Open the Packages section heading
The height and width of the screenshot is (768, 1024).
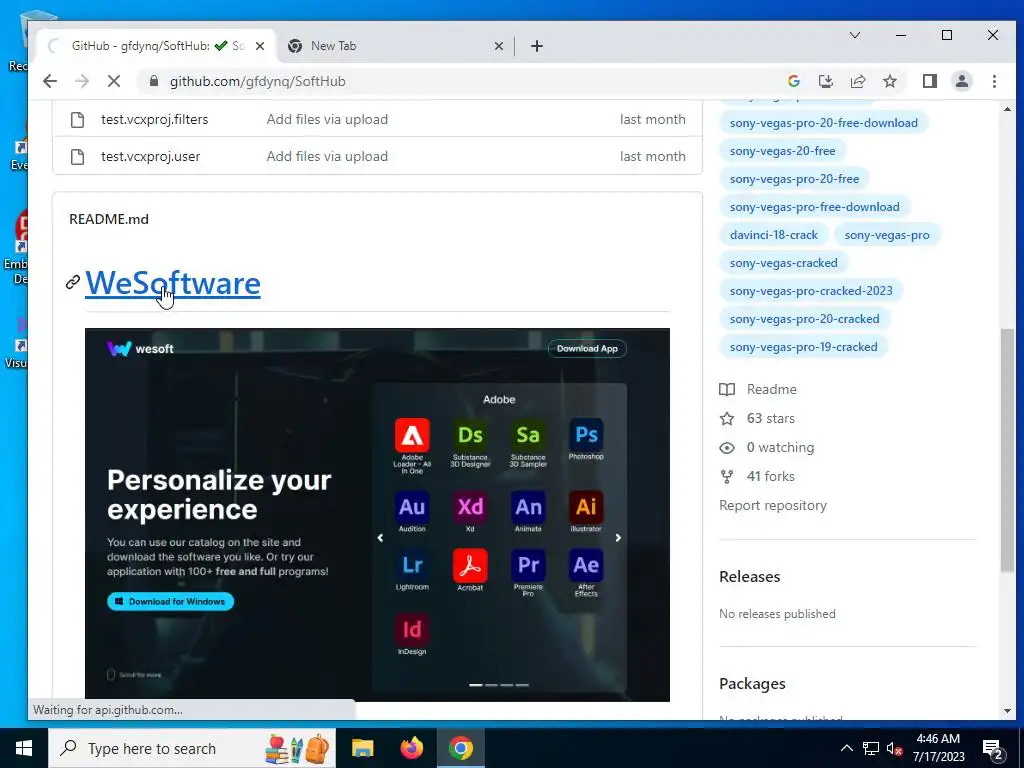pyautogui.click(x=752, y=684)
